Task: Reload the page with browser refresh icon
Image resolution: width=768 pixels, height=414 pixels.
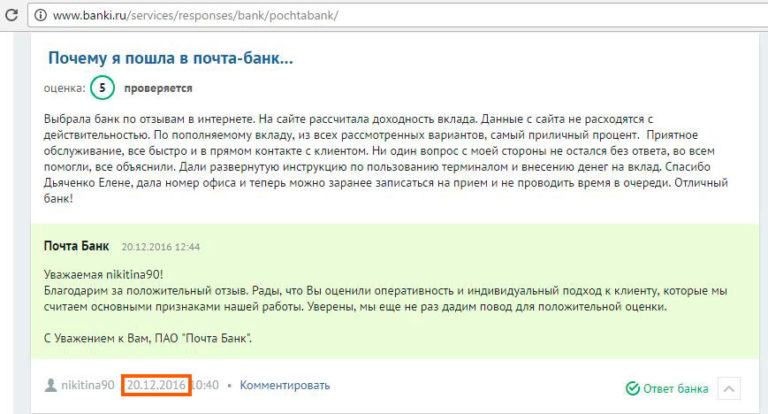Action: point(11,15)
